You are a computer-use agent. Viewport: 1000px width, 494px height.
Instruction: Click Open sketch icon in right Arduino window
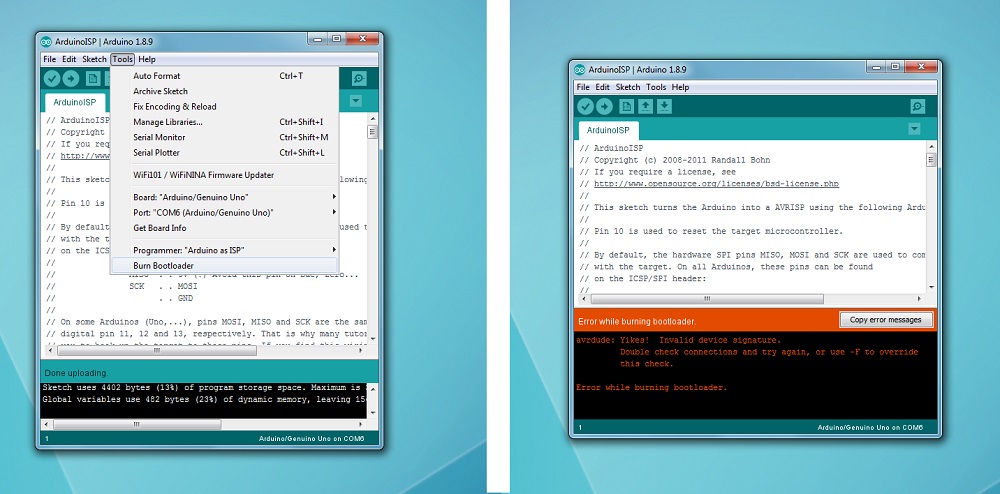pyautogui.click(x=645, y=106)
